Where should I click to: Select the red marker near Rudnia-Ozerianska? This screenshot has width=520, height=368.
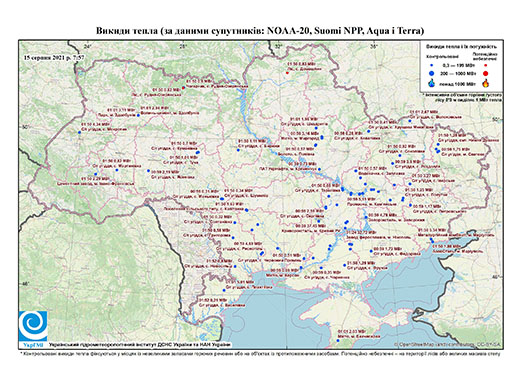[x=183, y=88]
